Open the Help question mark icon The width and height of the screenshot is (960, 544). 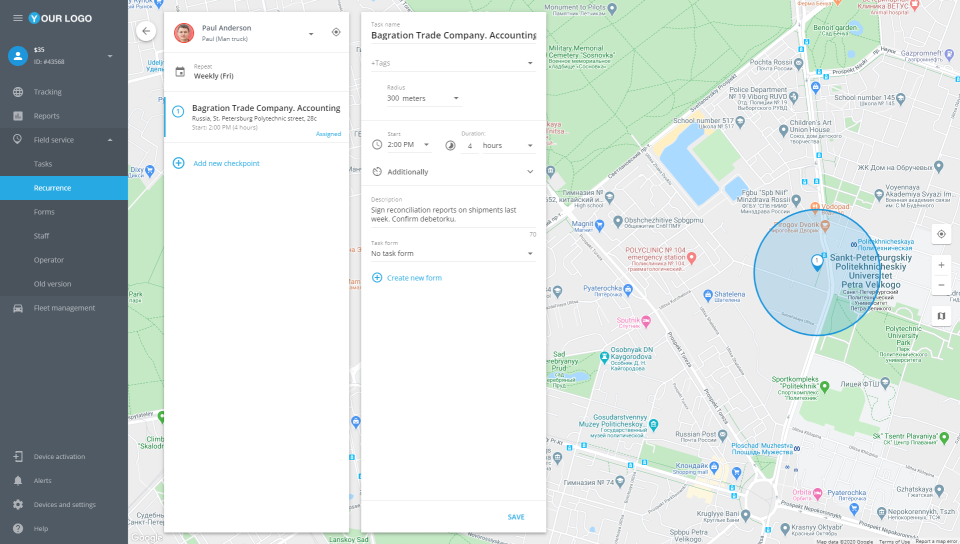tap(18, 528)
